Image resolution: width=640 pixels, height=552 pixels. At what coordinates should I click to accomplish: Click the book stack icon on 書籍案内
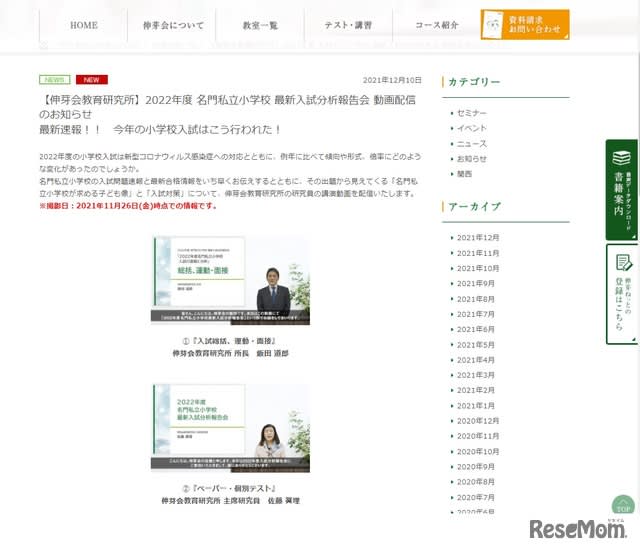pyautogui.click(x=621, y=158)
